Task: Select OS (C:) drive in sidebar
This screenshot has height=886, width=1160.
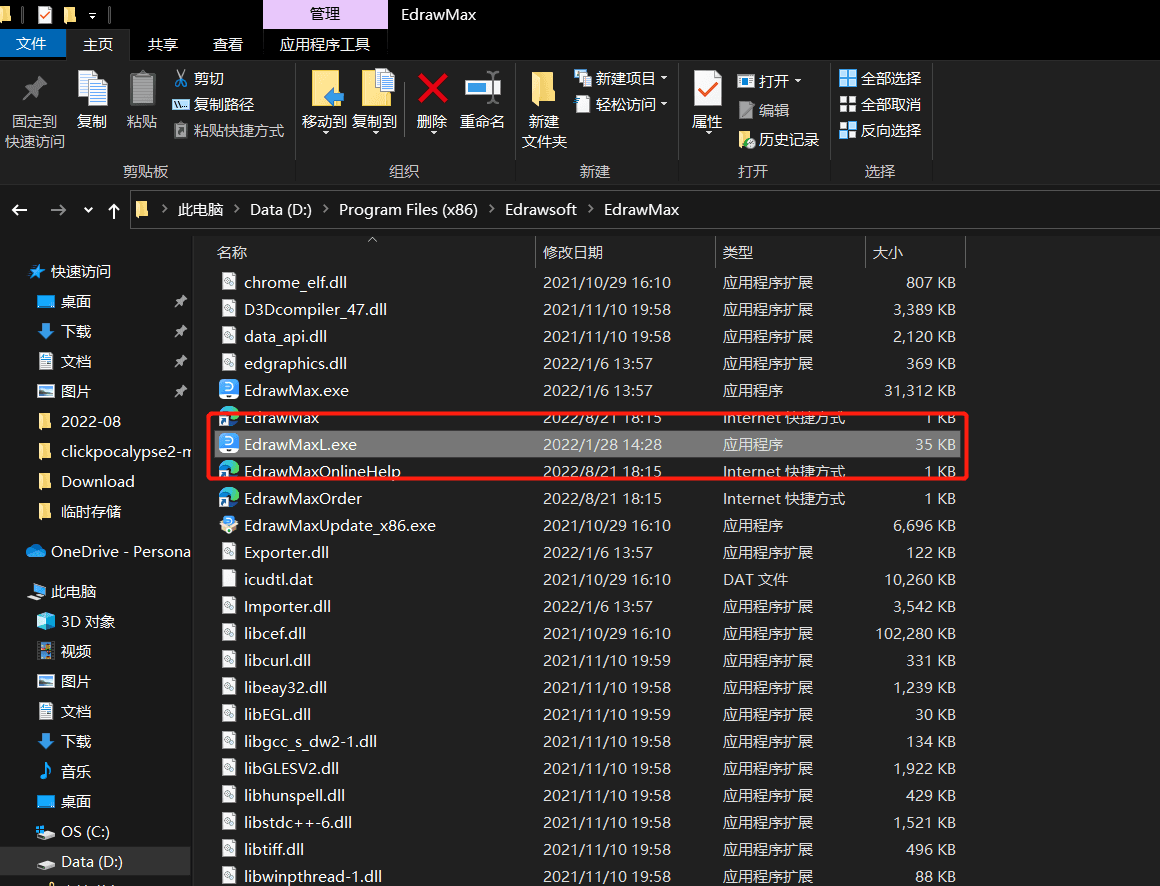Action: tap(85, 831)
